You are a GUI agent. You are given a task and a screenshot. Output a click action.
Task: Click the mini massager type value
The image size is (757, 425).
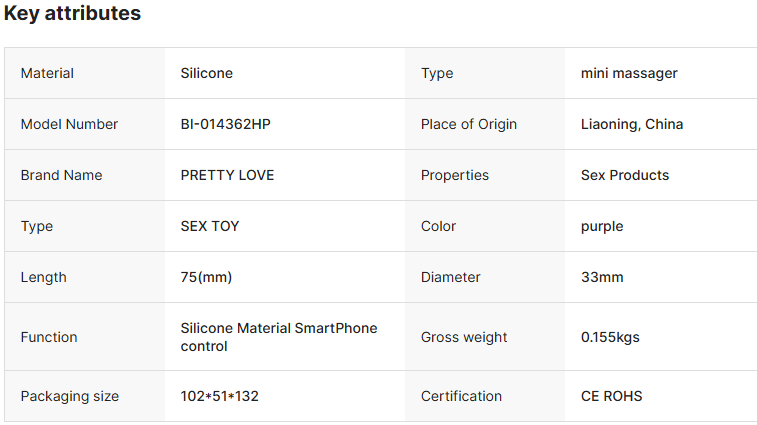pos(629,73)
